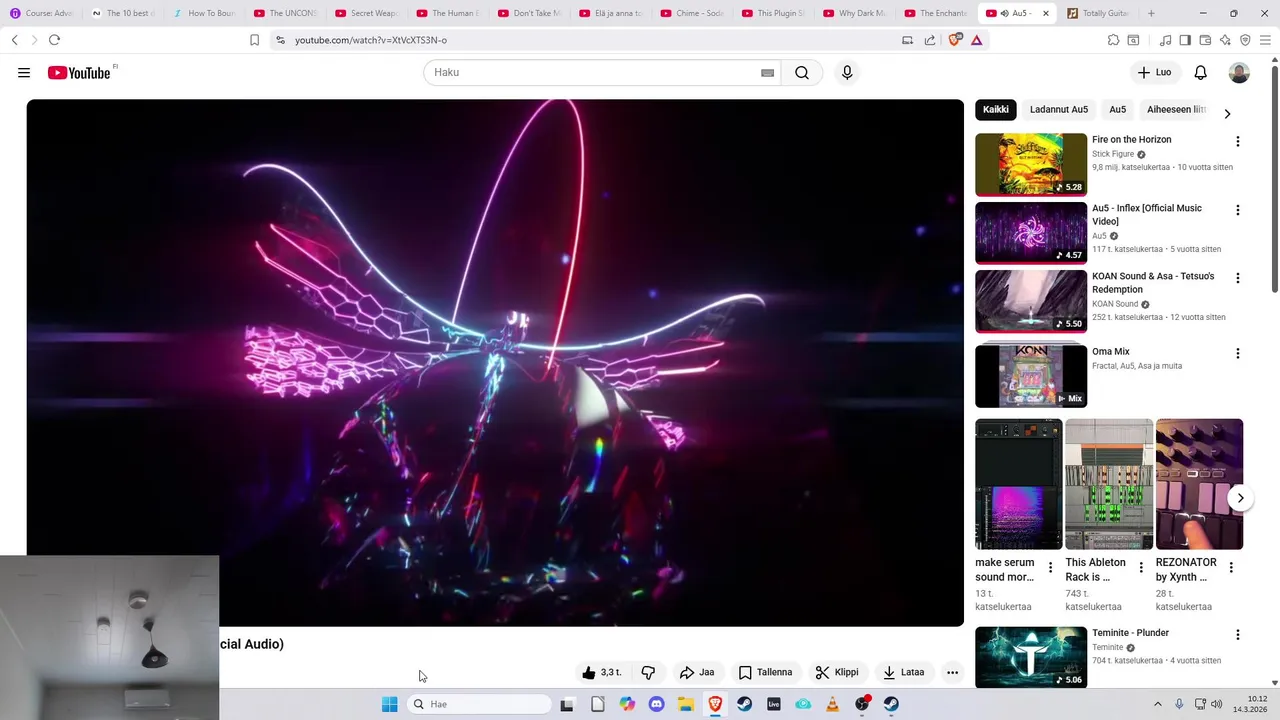The image size is (1280, 720).
Task: Toggle the browser sidebar panel
Action: [x=1185, y=40]
